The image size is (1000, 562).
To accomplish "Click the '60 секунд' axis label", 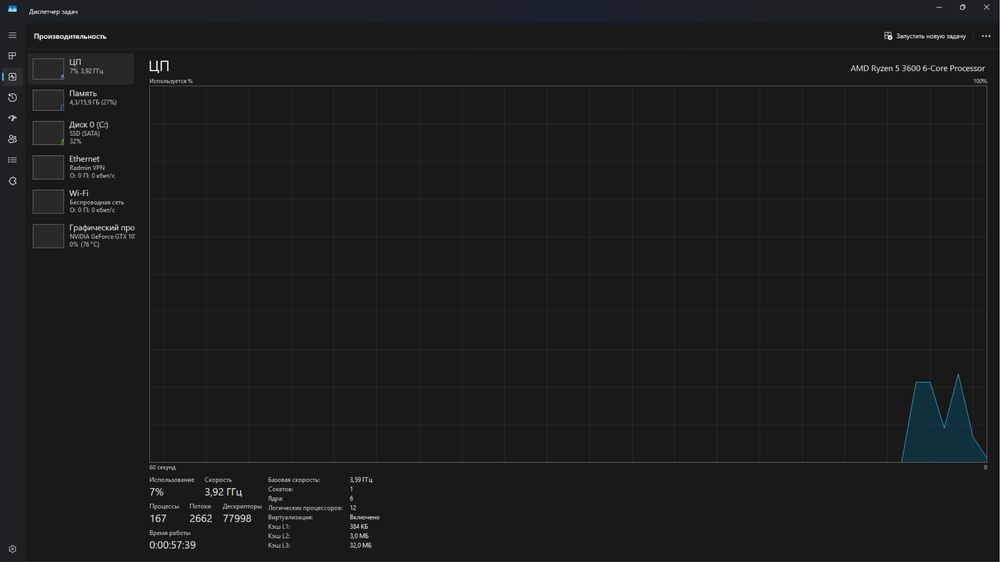I will (163, 468).
